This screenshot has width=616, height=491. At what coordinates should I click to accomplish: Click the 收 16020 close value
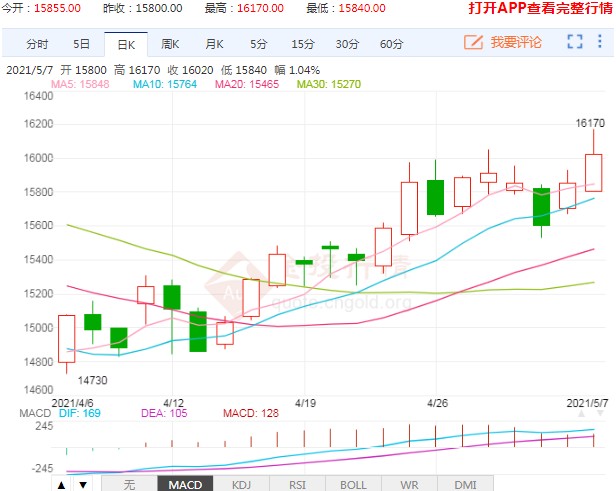pyautogui.click(x=190, y=70)
